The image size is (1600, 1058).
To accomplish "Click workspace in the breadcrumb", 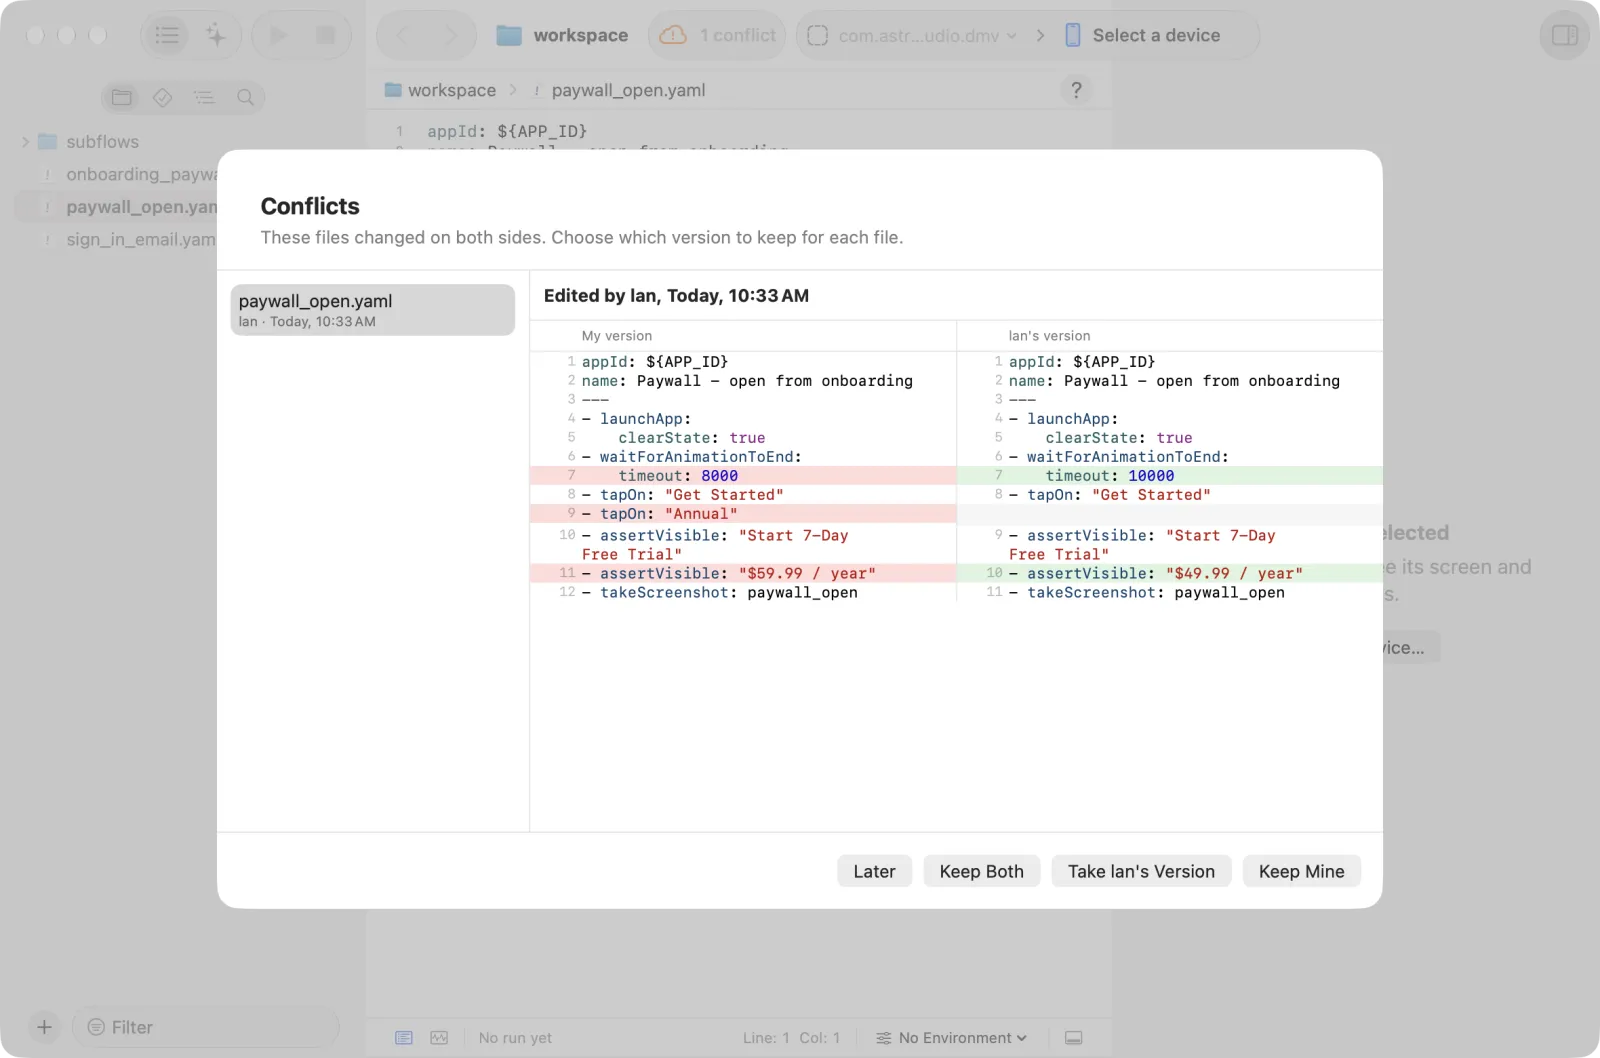I will coord(440,90).
